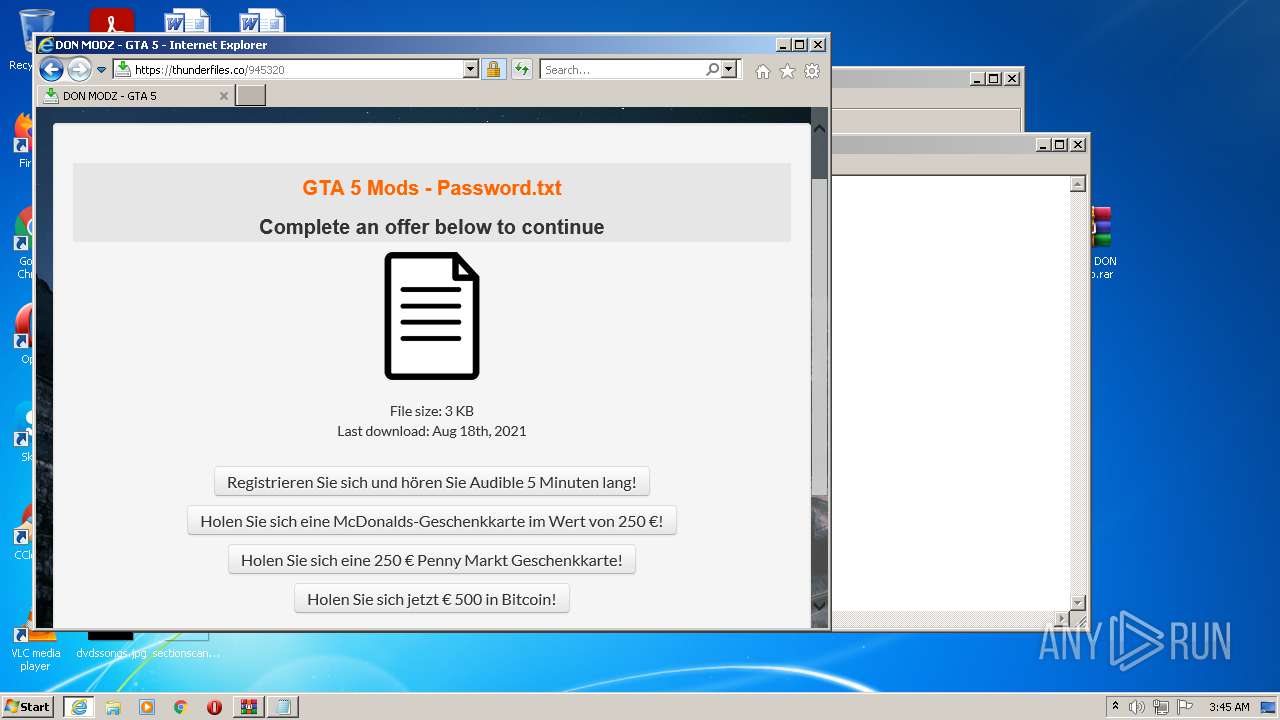
Task: Click the Refresh page icon
Action: [521, 70]
